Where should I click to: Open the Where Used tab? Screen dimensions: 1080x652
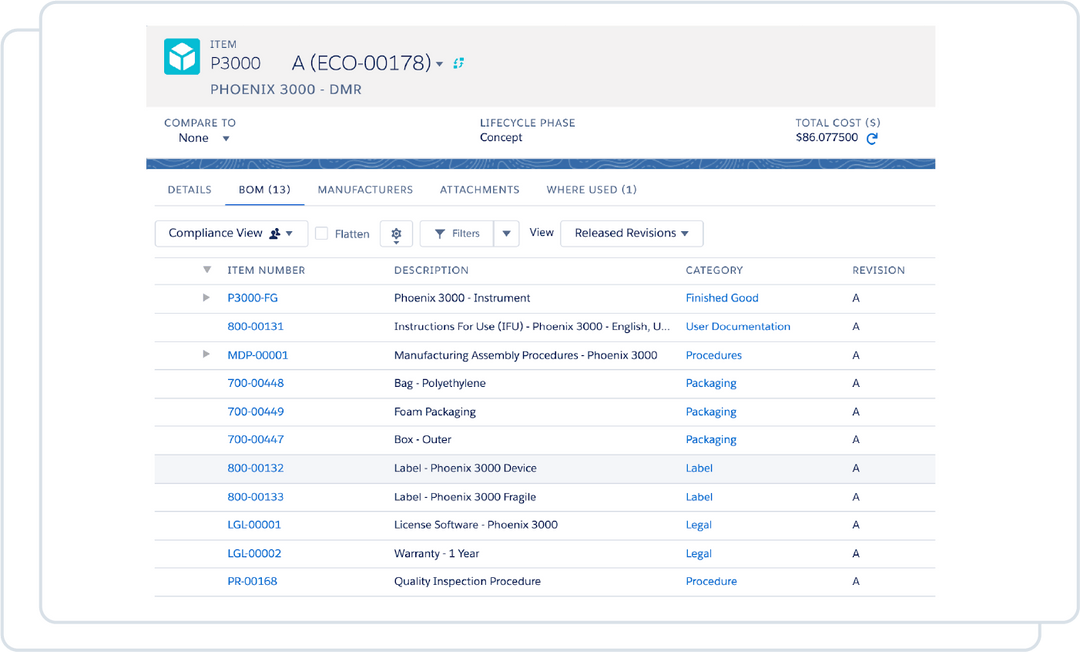(591, 189)
